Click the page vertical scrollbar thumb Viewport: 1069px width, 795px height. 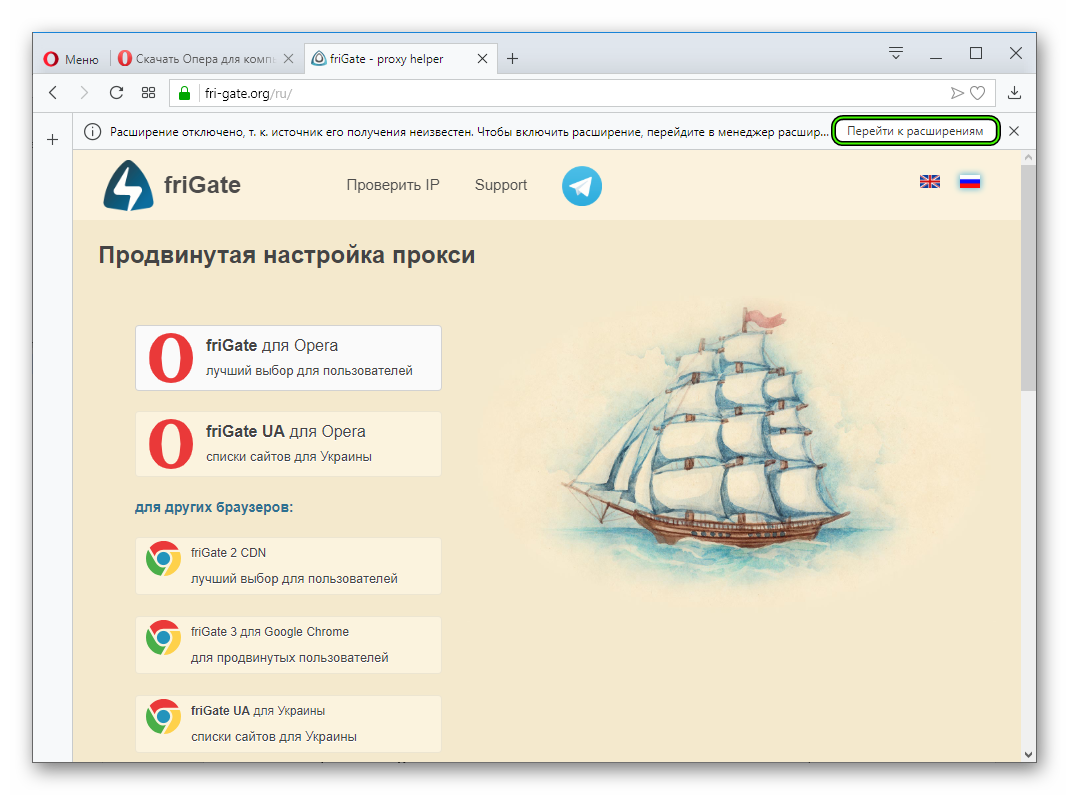click(x=1028, y=276)
